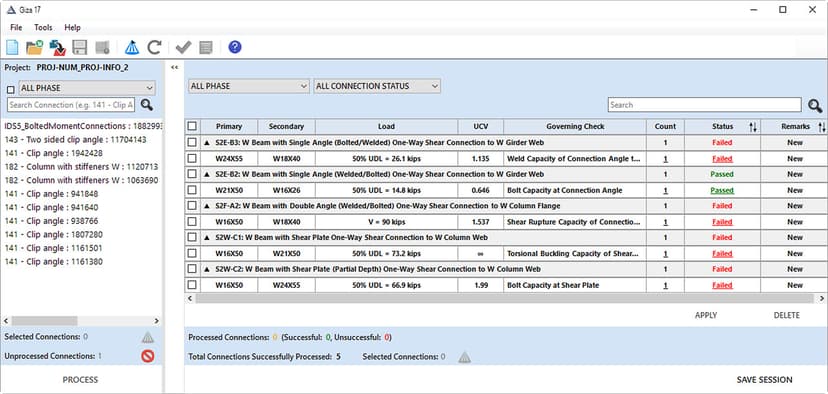Click the New file toolbar icon
This screenshot has width=828, height=394.
(x=12, y=48)
